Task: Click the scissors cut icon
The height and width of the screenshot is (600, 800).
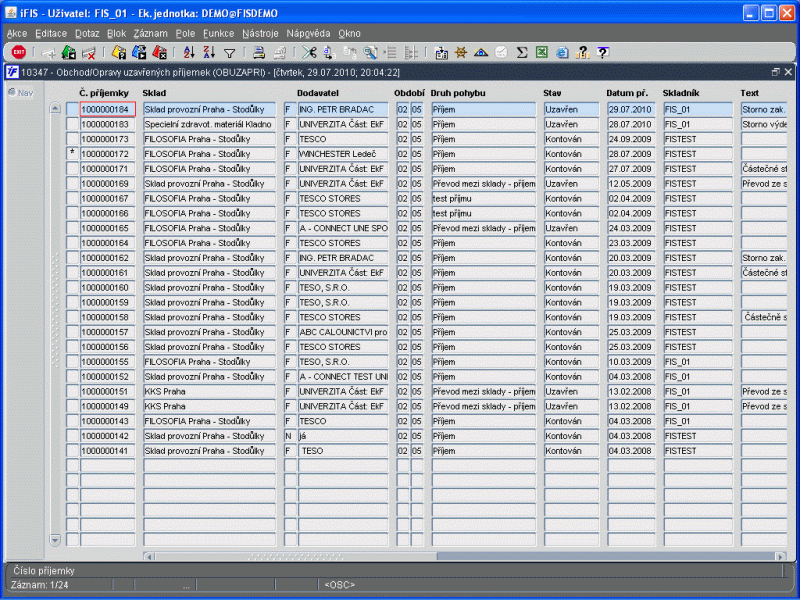Action: pyautogui.click(x=309, y=52)
